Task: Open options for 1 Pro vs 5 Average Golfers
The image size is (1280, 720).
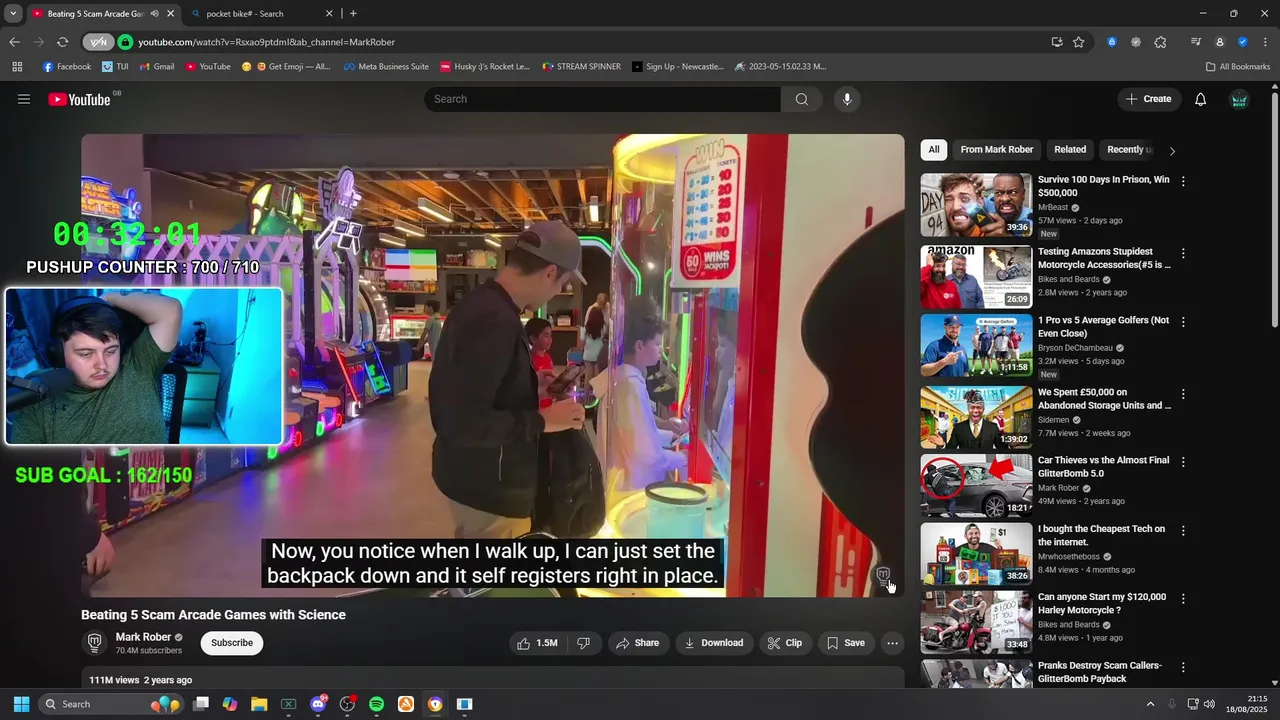Action: pyautogui.click(x=1183, y=322)
